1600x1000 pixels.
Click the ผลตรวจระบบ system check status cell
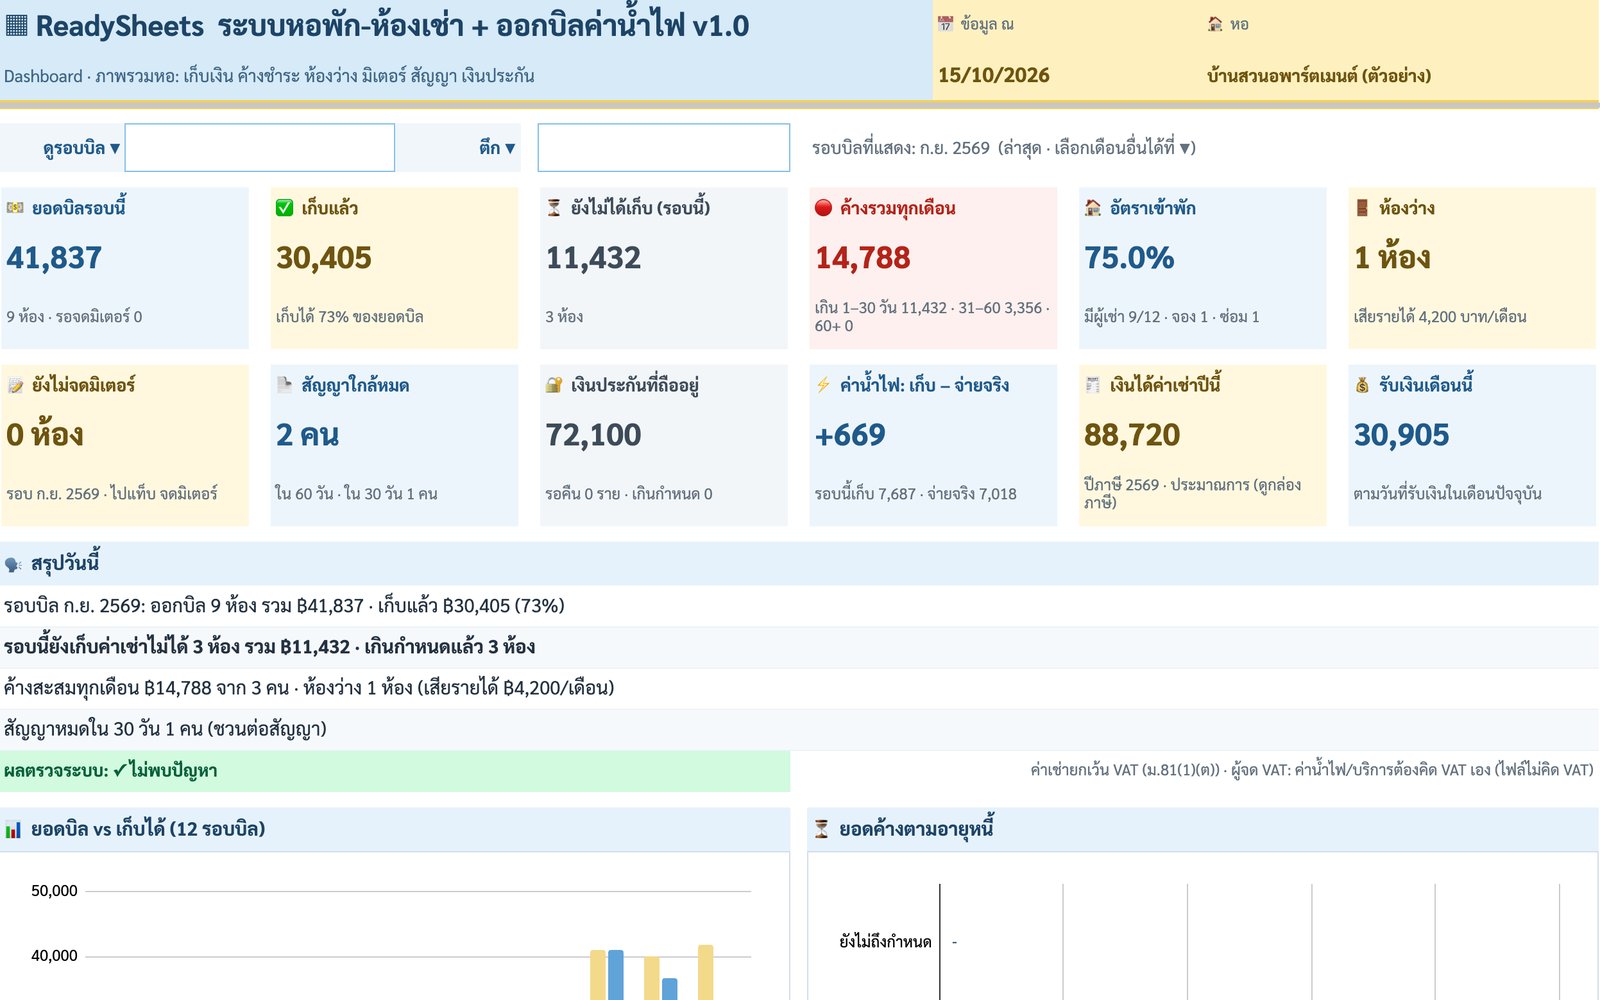(395, 771)
